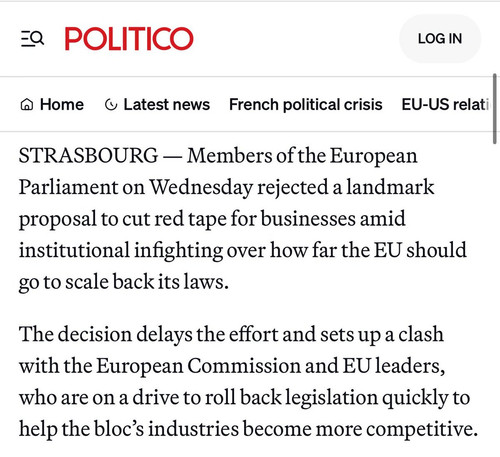Click the red POLITICO logo
The width and height of the screenshot is (500, 457).
point(129,39)
